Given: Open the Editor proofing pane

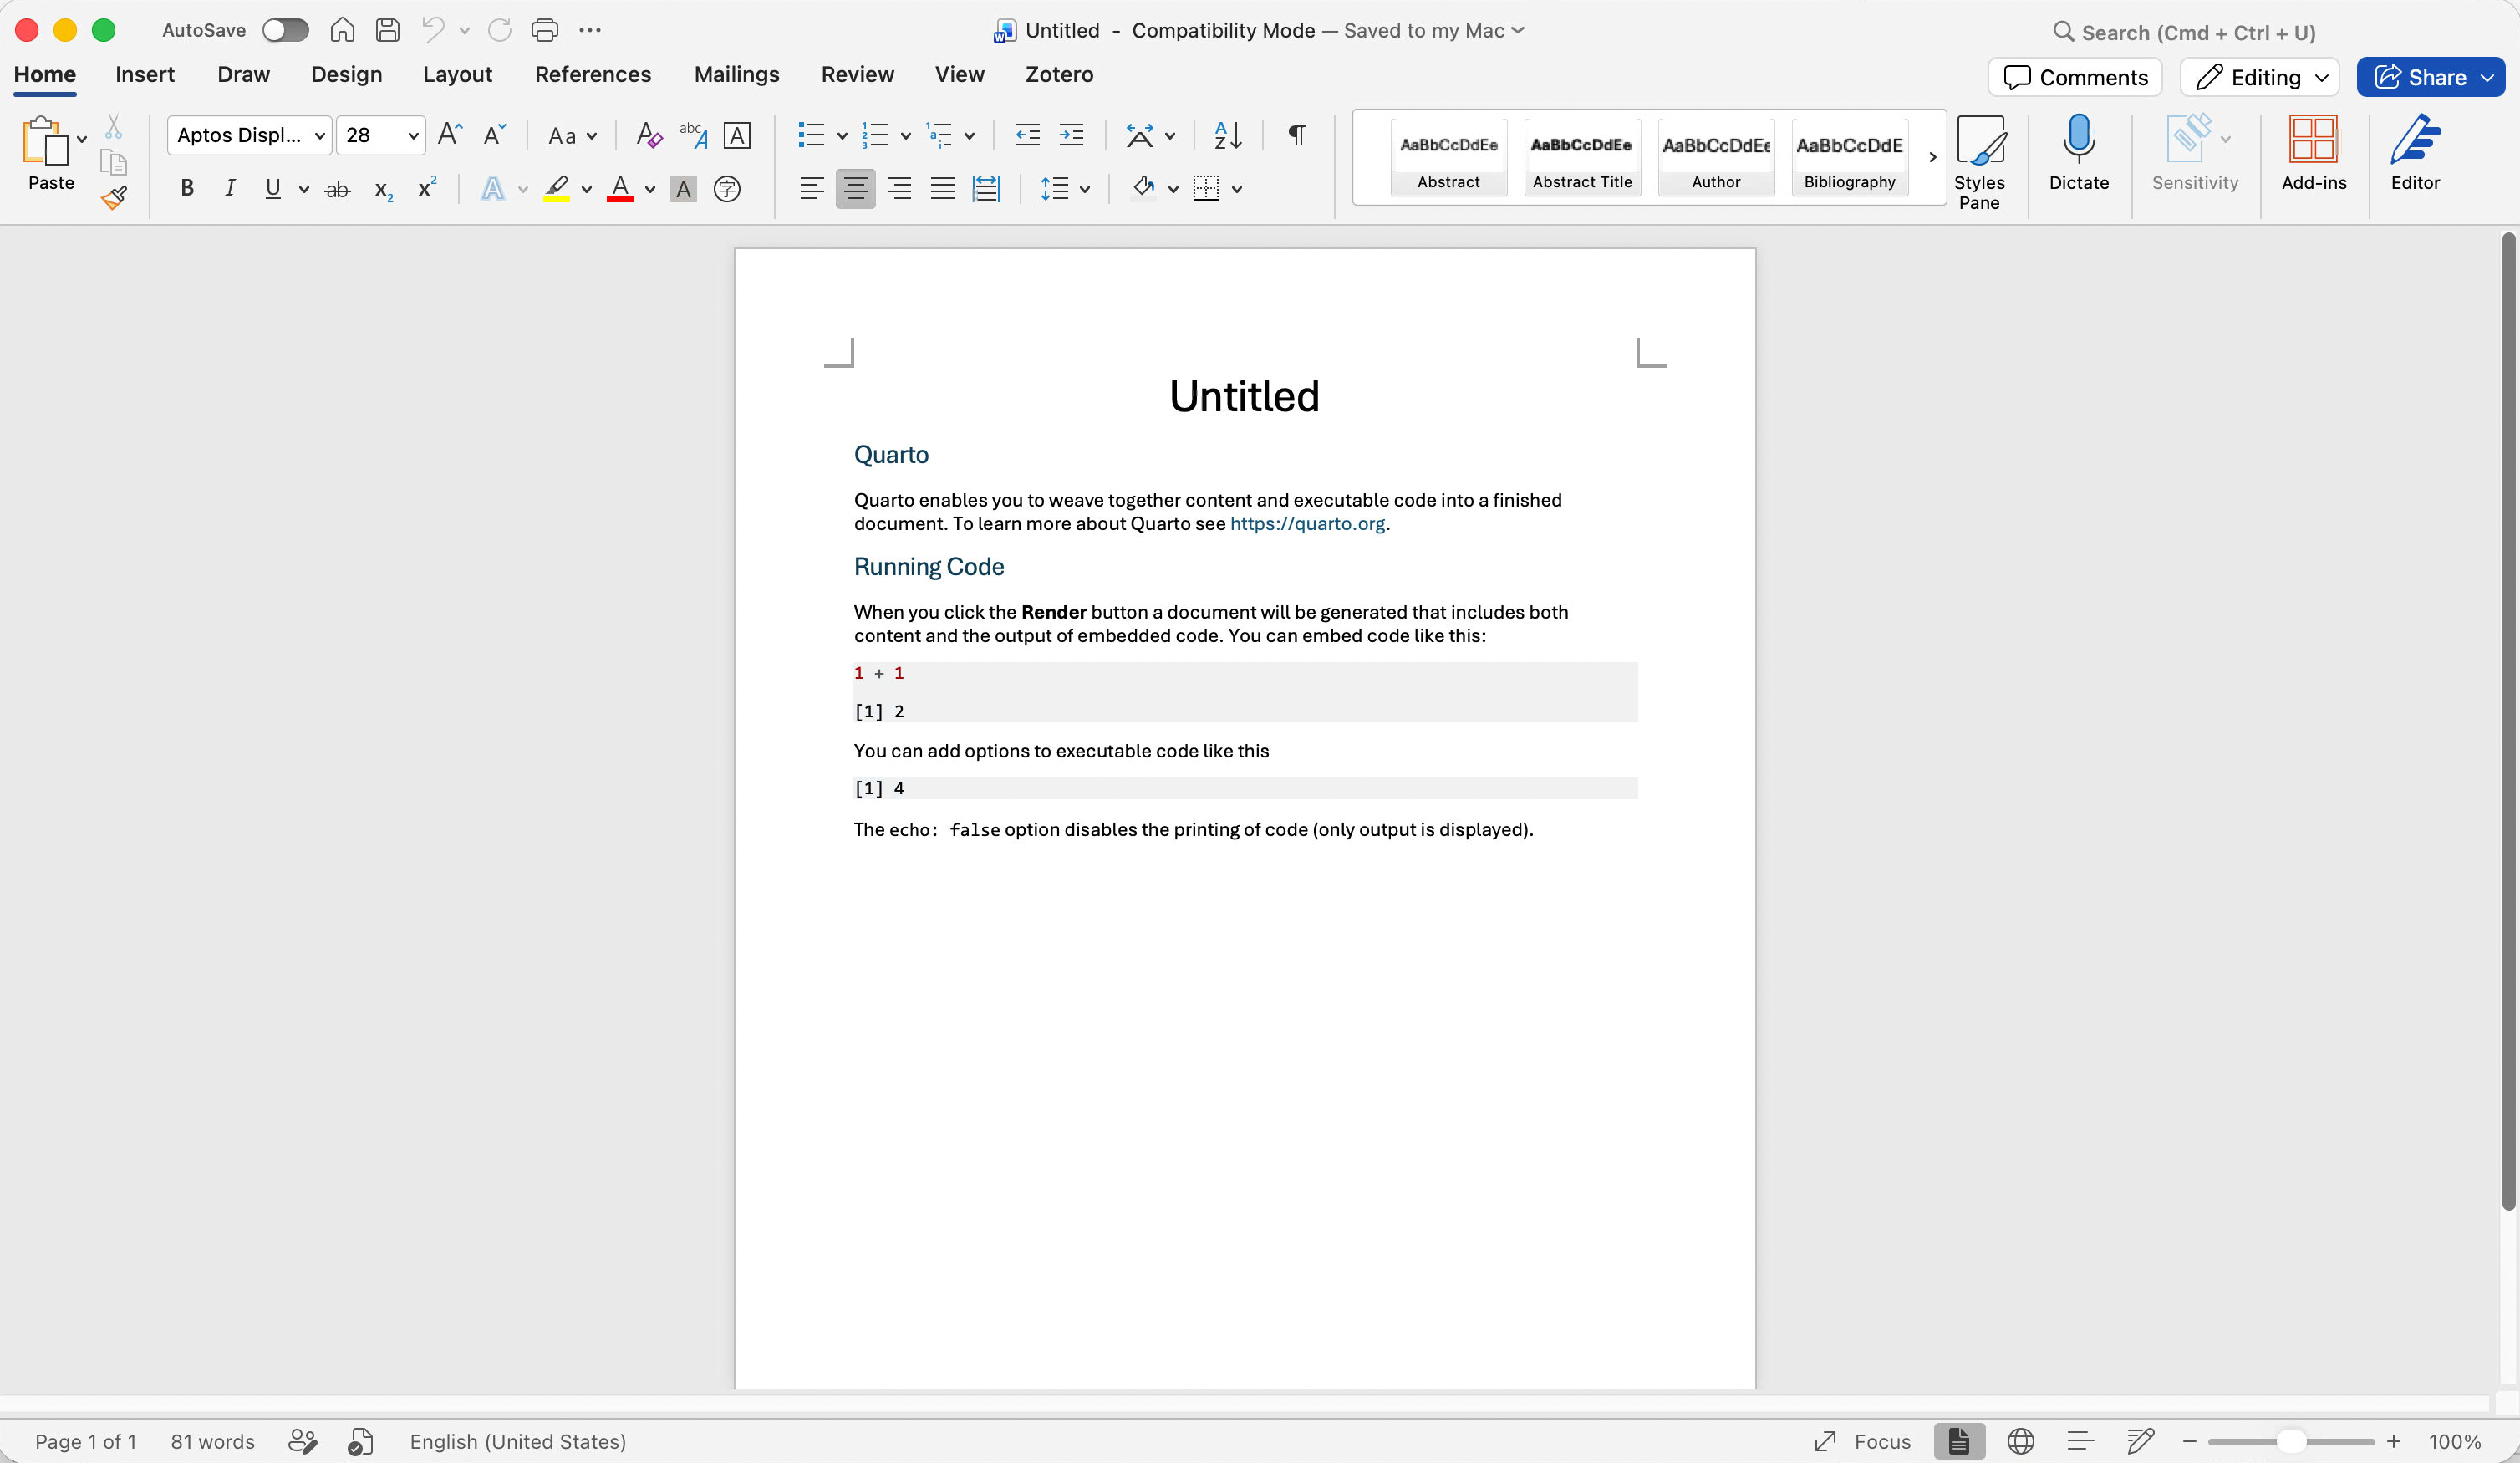Looking at the screenshot, I should [x=2415, y=153].
